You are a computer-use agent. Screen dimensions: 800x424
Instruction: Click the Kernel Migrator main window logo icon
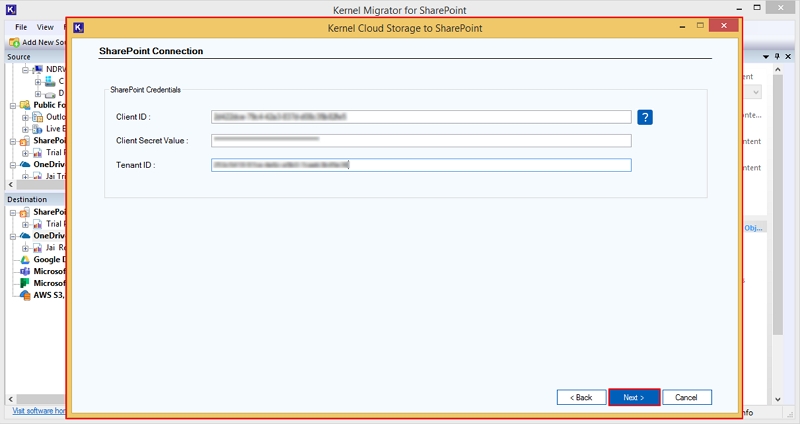tap(11, 9)
